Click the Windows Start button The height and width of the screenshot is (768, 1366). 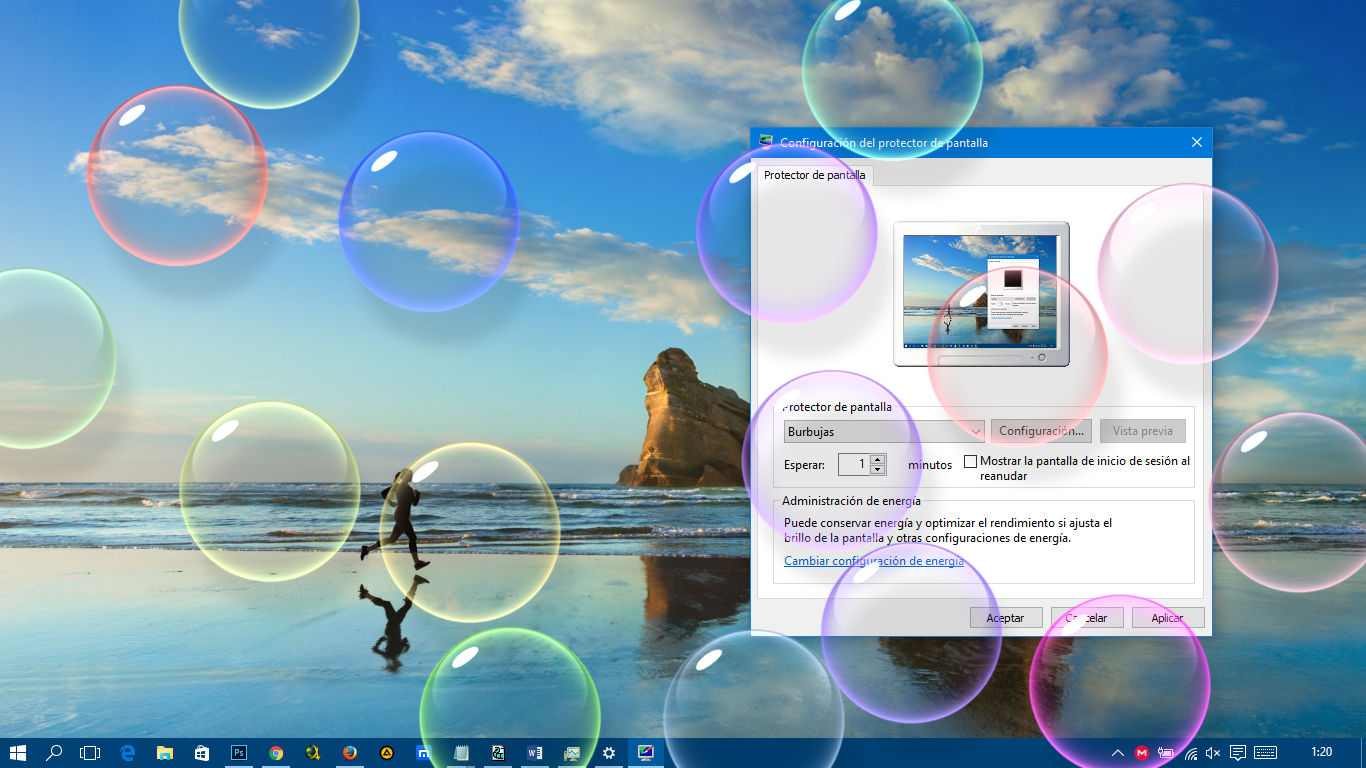(x=20, y=753)
